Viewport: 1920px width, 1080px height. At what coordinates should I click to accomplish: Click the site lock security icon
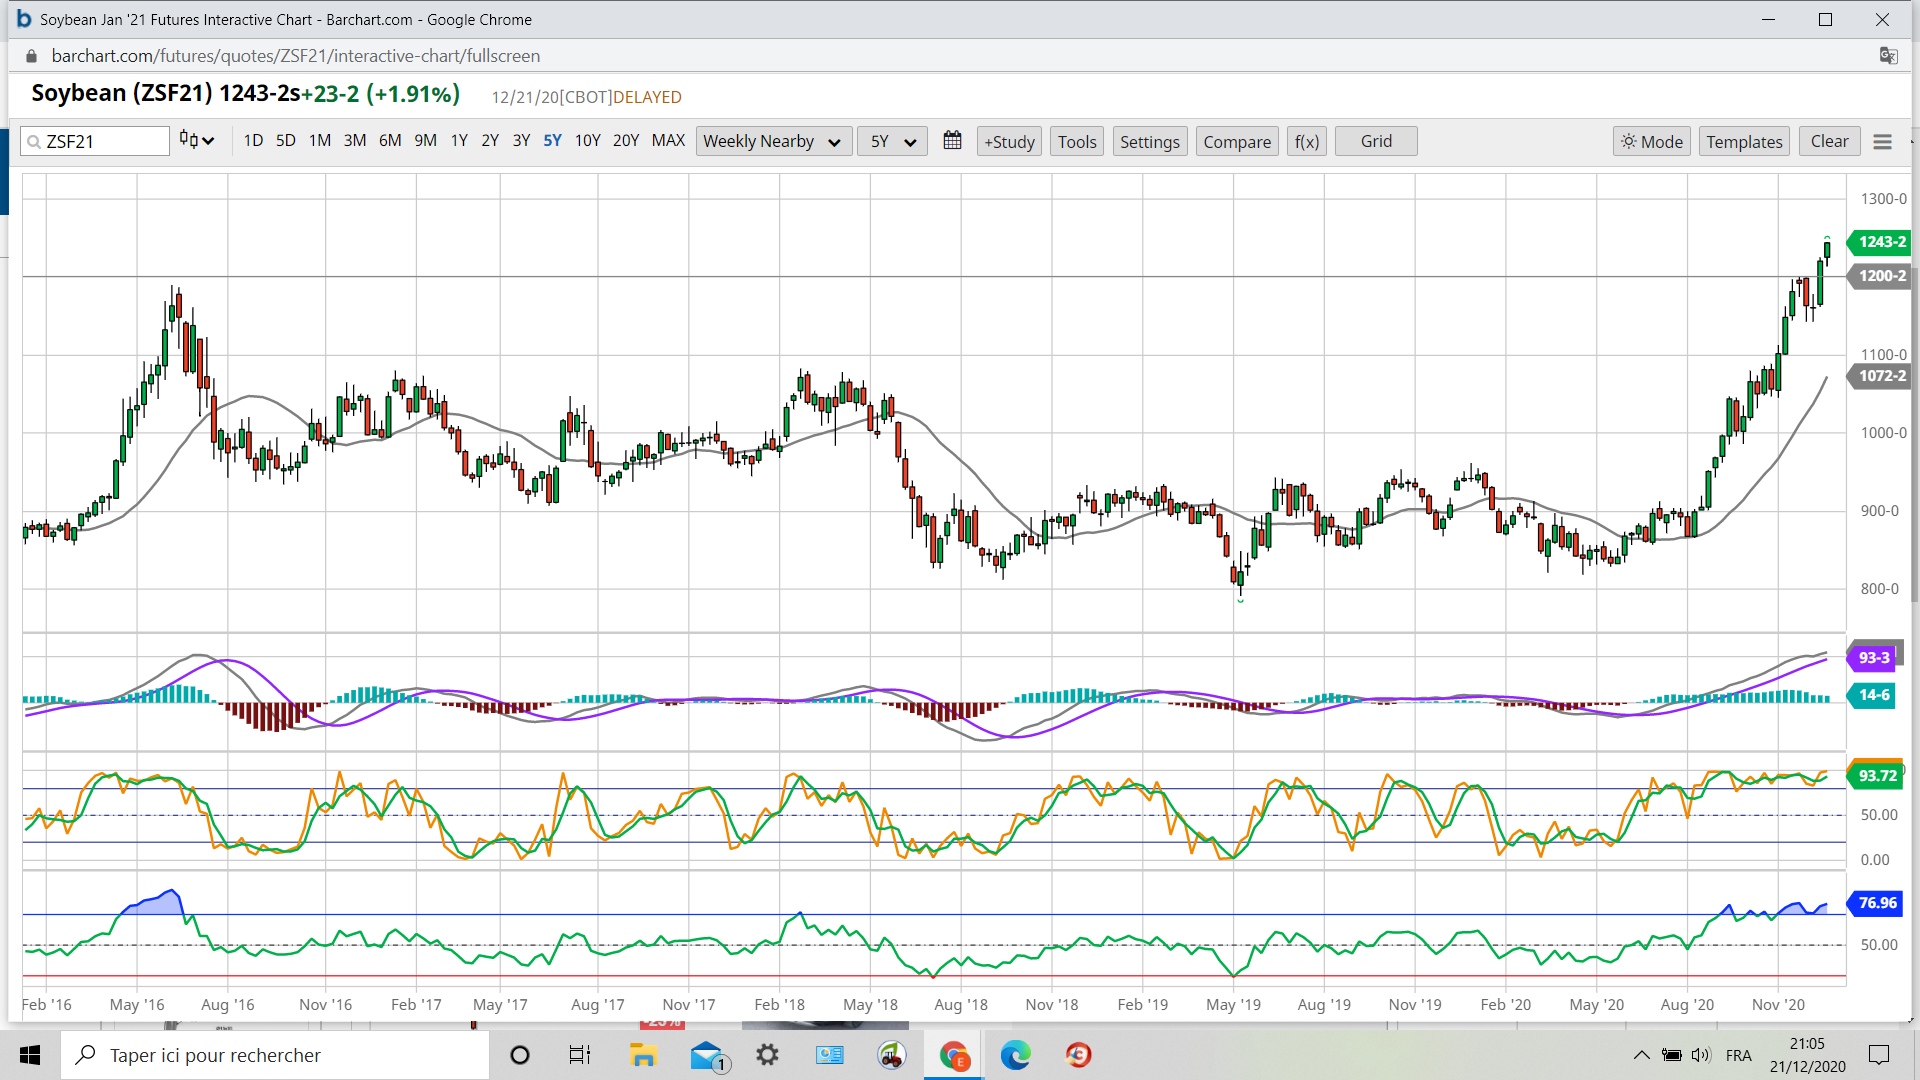(31, 56)
